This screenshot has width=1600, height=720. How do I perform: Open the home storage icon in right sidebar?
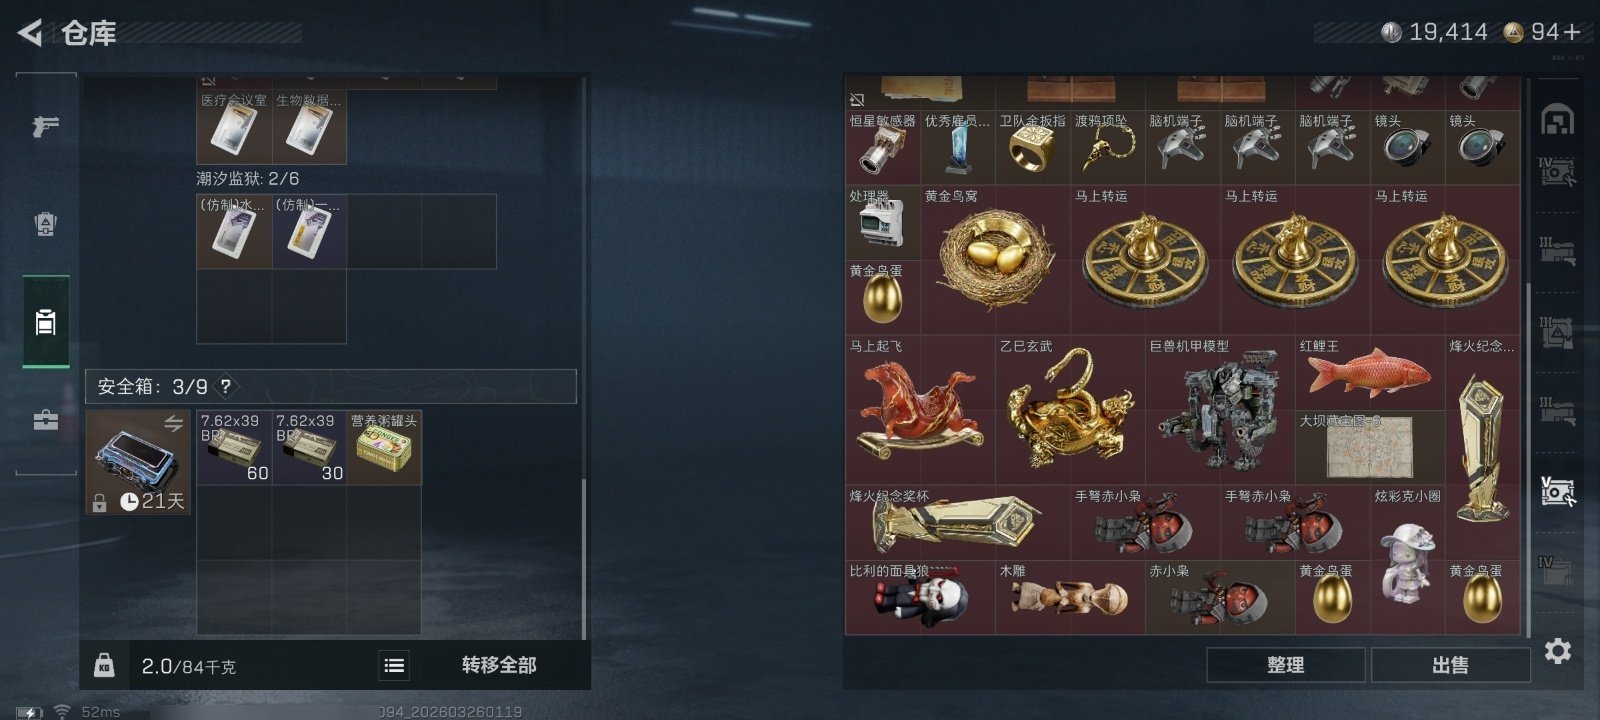coord(1557,119)
